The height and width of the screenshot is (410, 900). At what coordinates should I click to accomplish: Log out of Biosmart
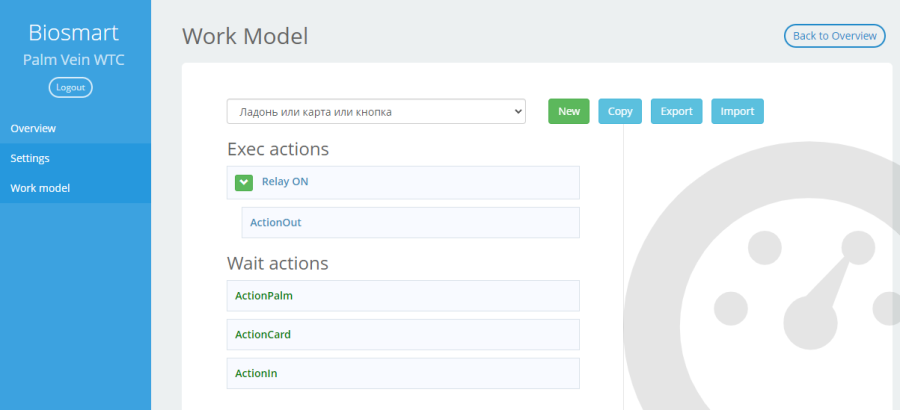(x=71, y=87)
